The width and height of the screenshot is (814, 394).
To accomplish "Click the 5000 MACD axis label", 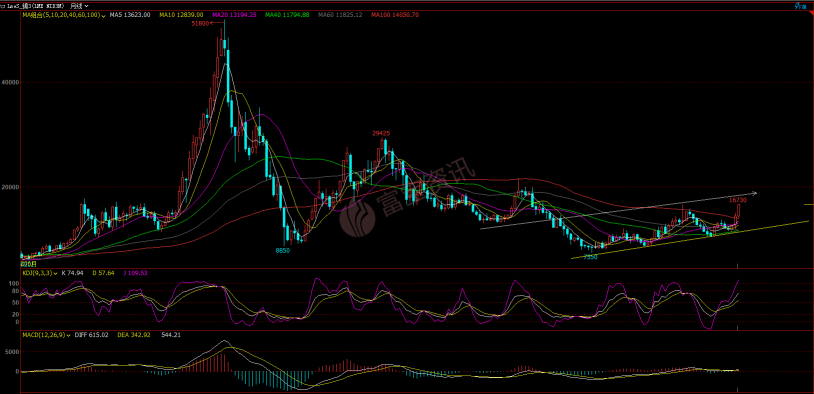I will click(13, 351).
